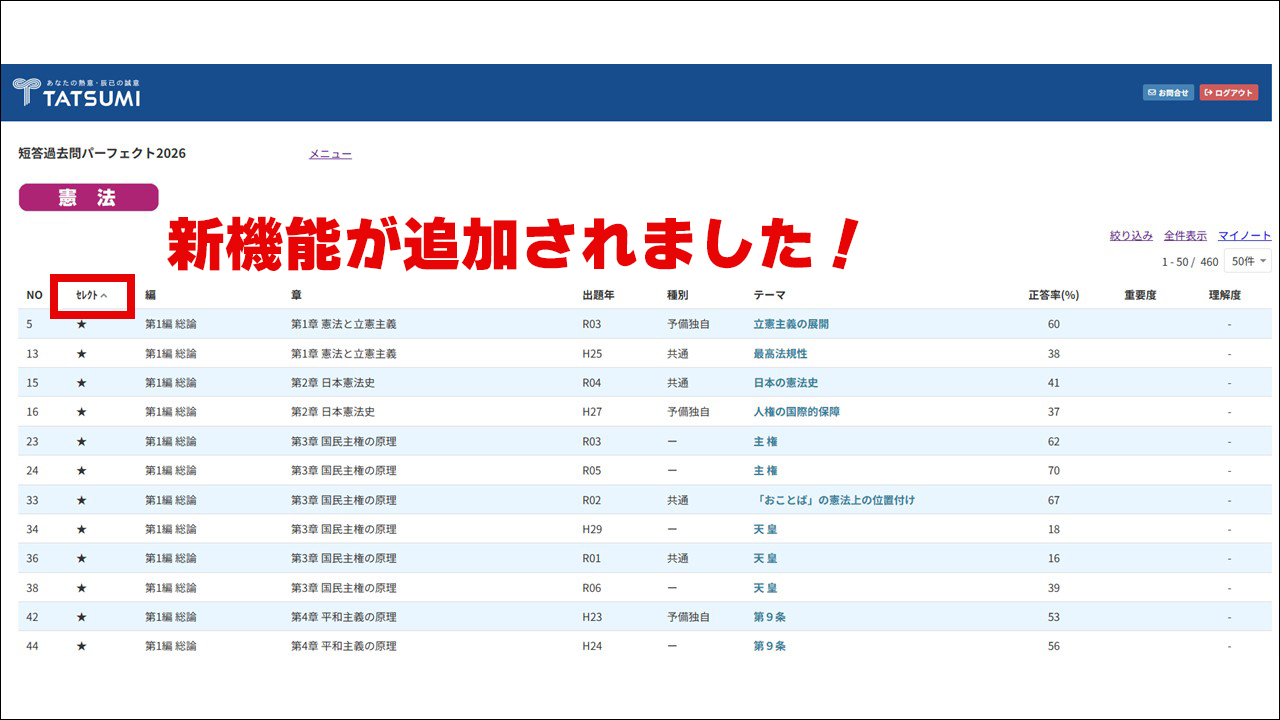Click the TATSUMI logo in header
Viewport: 1280px width, 720px height.
[77, 93]
